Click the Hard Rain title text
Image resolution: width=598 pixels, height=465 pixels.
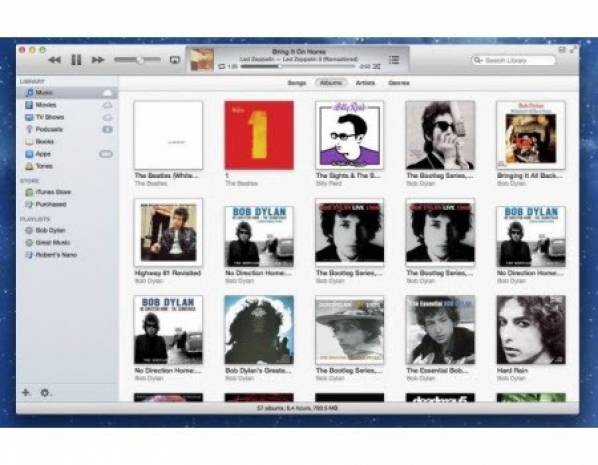coord(512,370)
